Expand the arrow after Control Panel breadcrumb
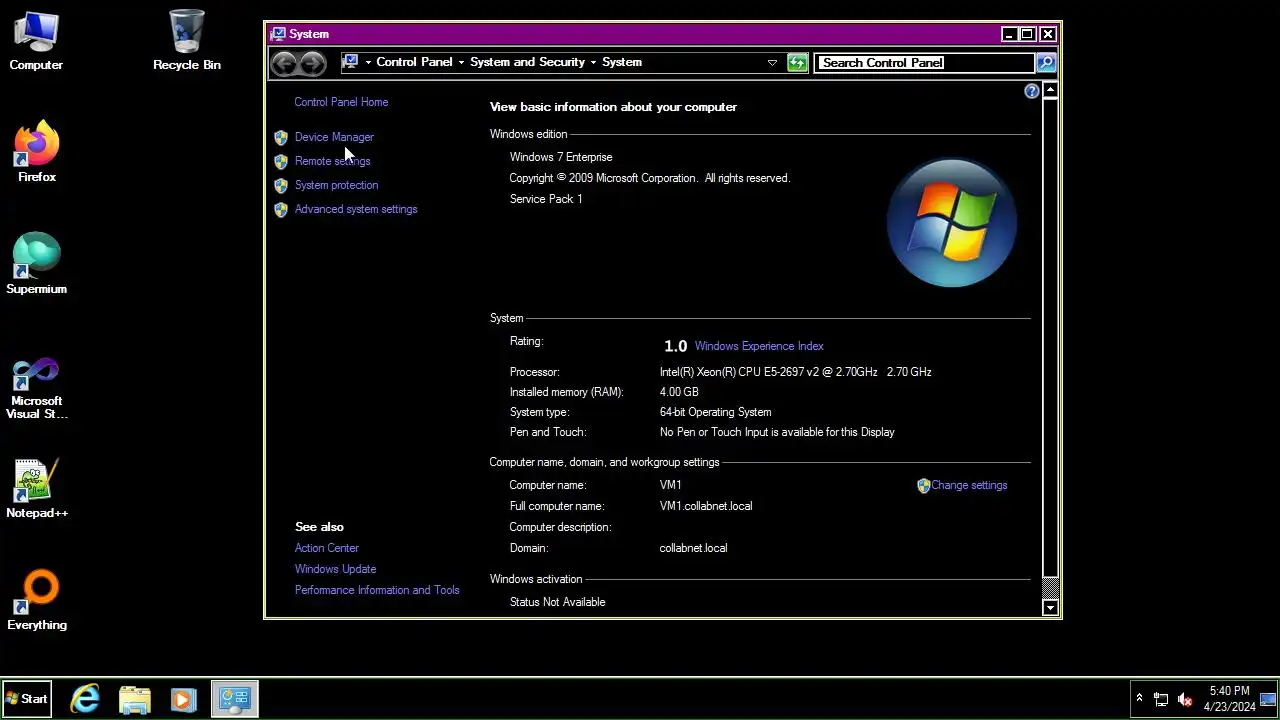 461,62
